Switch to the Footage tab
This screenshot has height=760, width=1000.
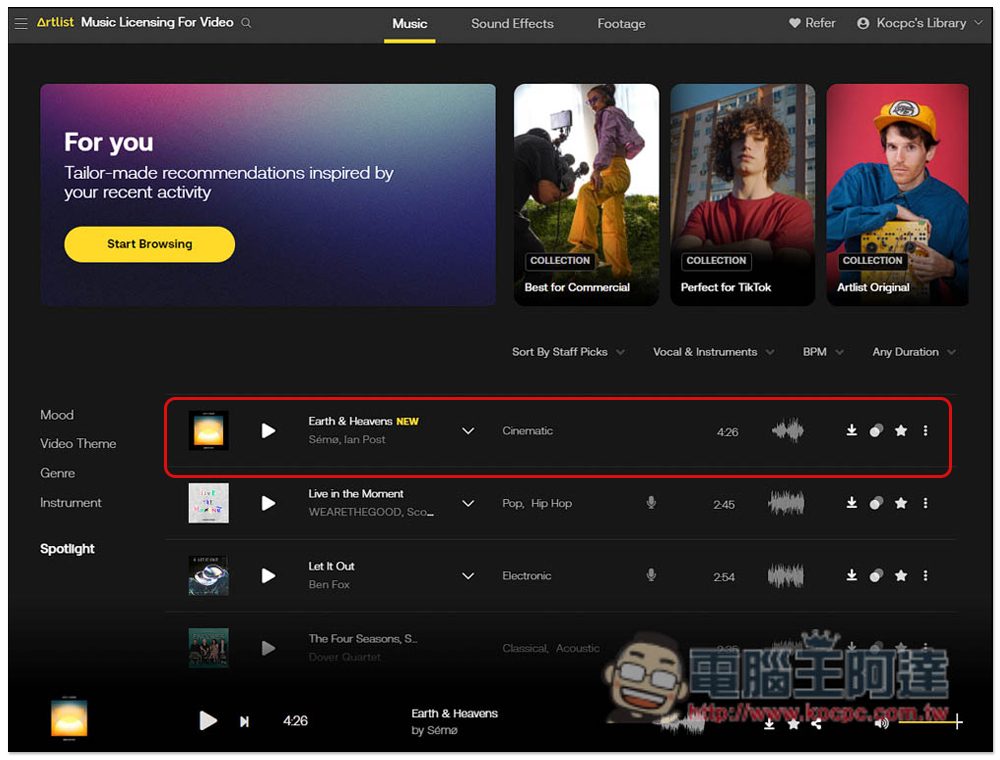[621, 24]
